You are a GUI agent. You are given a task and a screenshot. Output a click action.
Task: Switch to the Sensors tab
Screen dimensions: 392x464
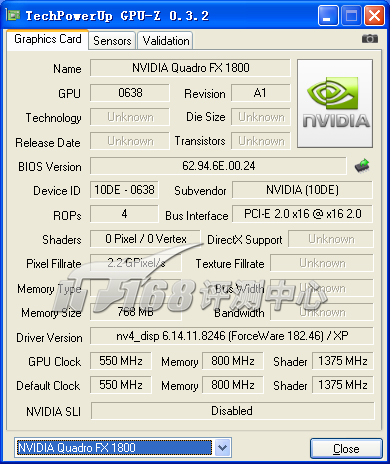tap(112, 41)
